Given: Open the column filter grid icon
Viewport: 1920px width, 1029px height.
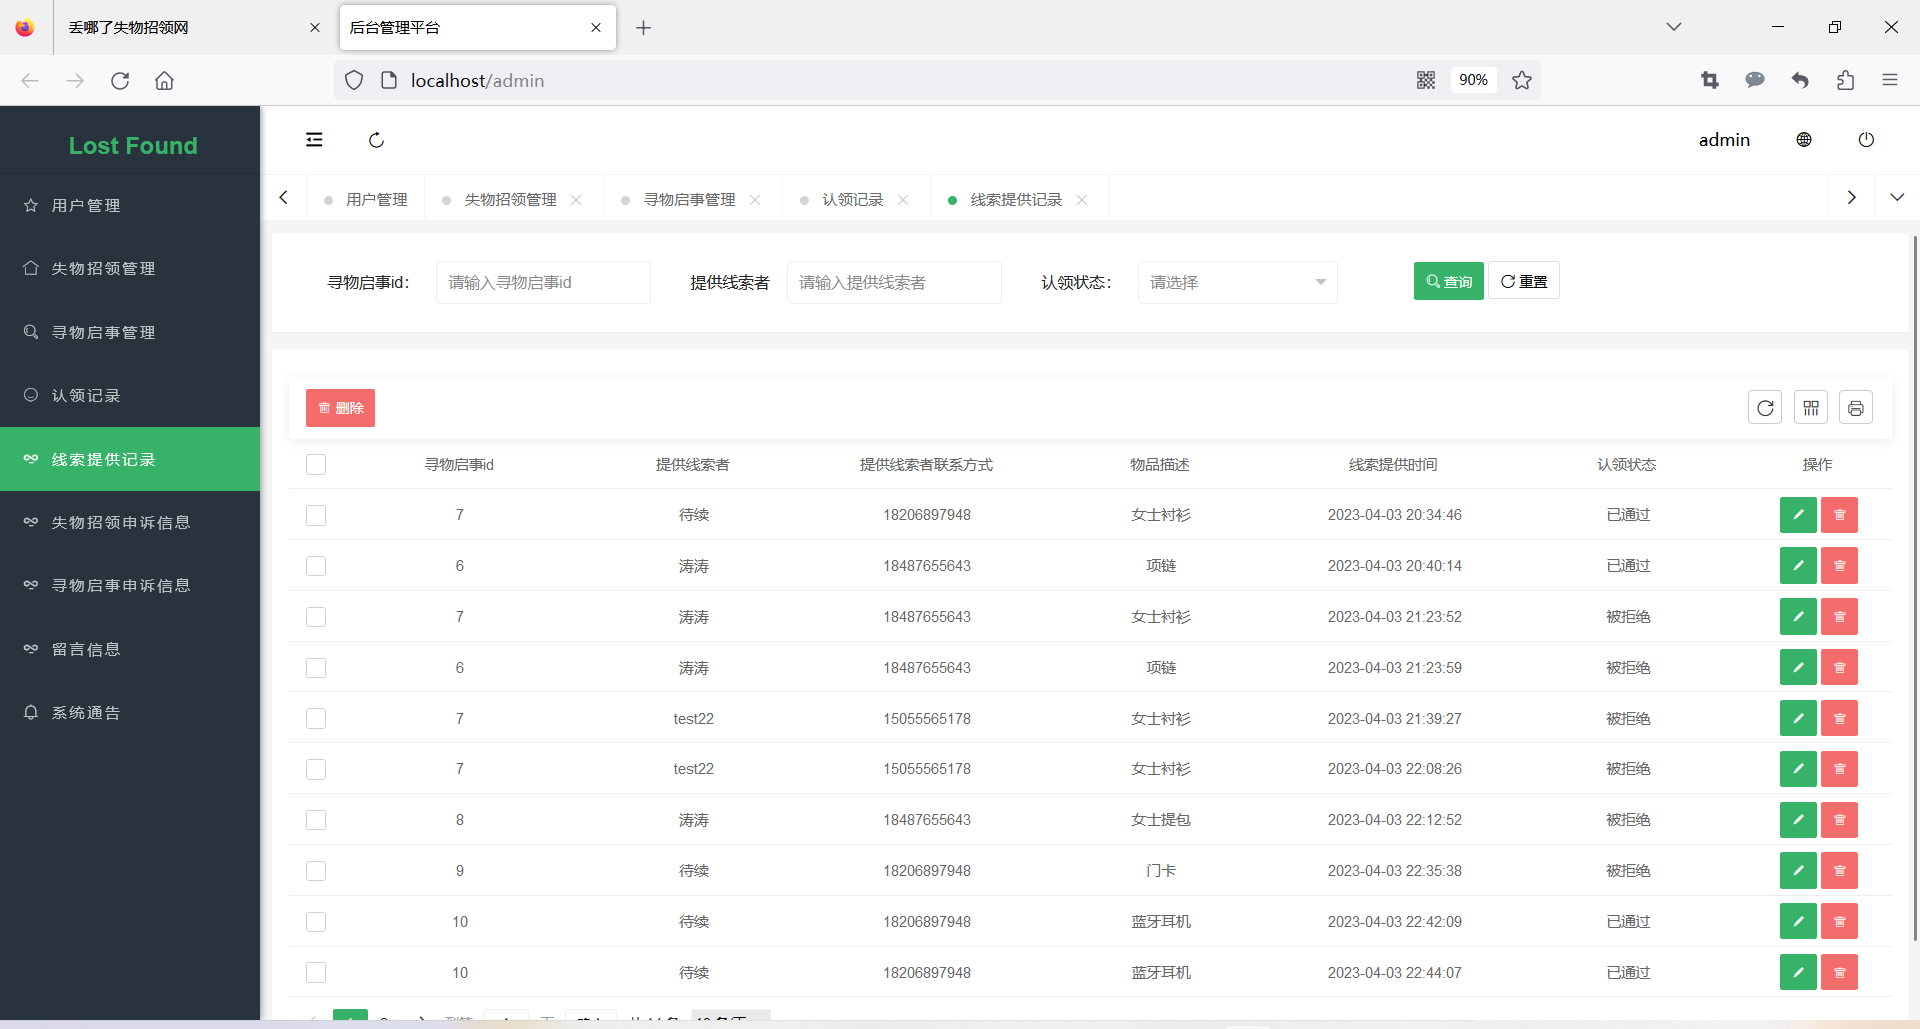Looking at the screenshot, I should coord(1811,408).
